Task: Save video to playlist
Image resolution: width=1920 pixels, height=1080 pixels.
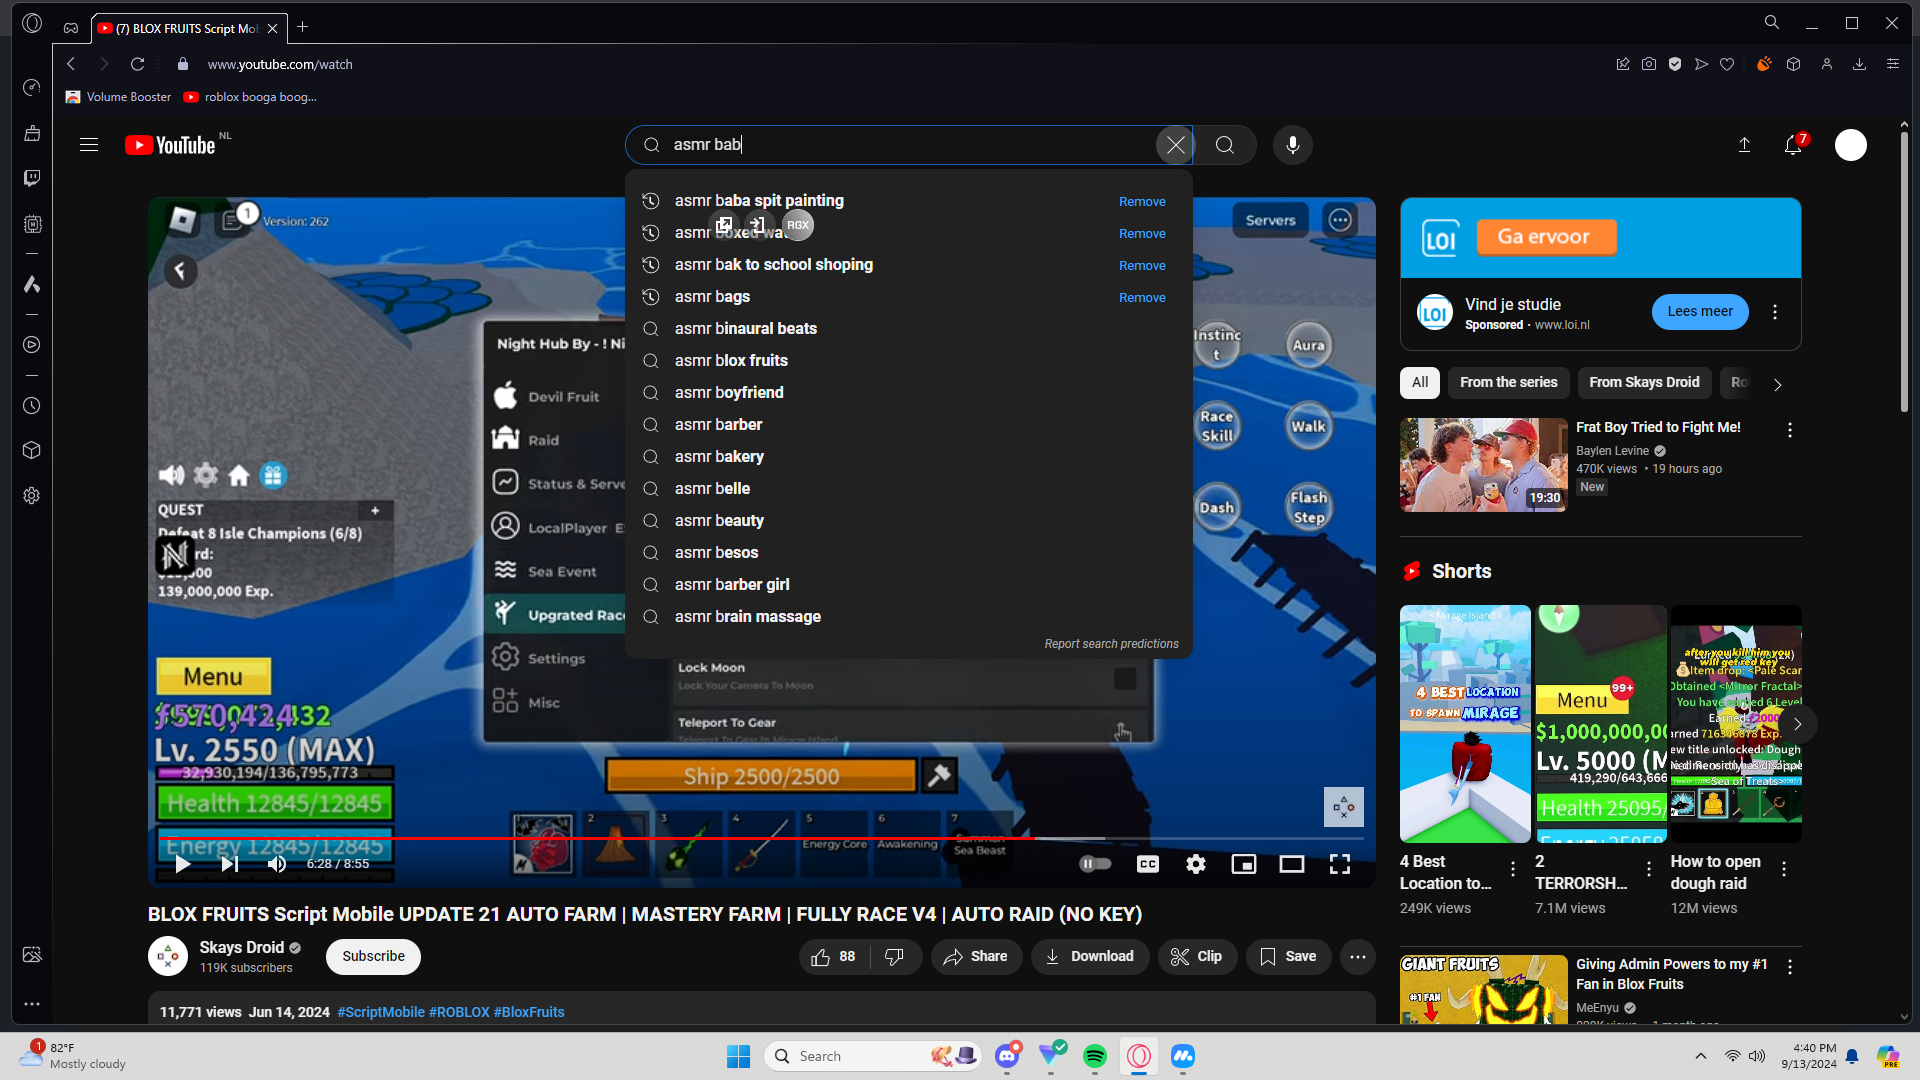Action: [x=1288, y=957]
